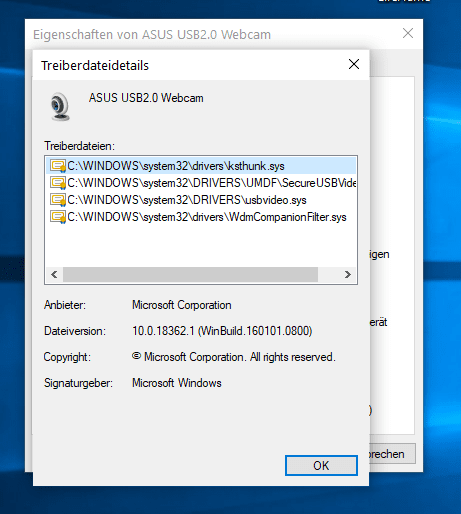The height and width of the screenshot is (514, 461).
Task: Click the certificate icon beside ksthunk.sys
Action: click(x=58, y=166)
